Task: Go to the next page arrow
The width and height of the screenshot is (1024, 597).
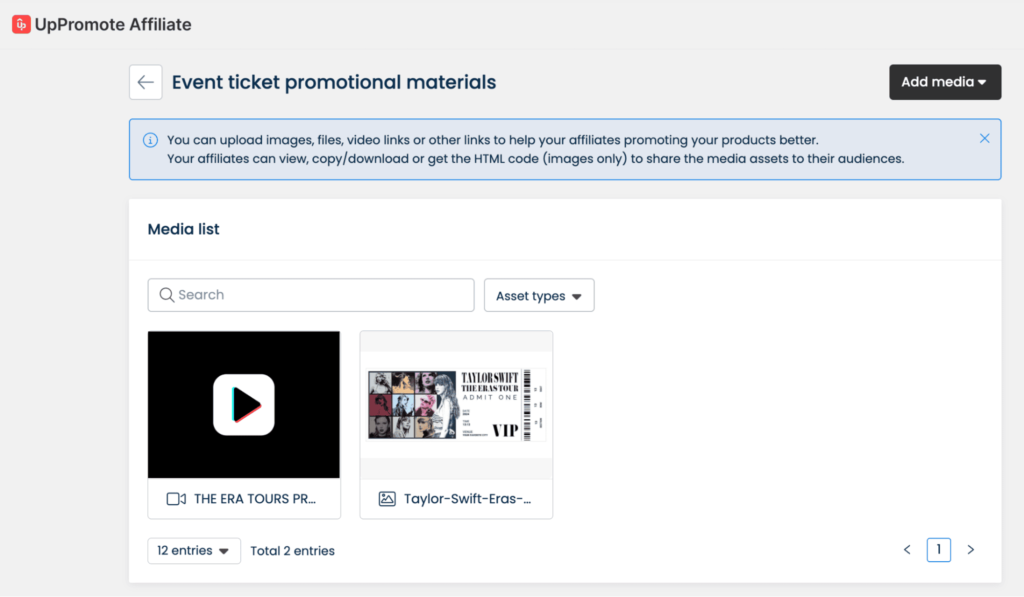Action: pyautogui.click(x=970, y=550)
